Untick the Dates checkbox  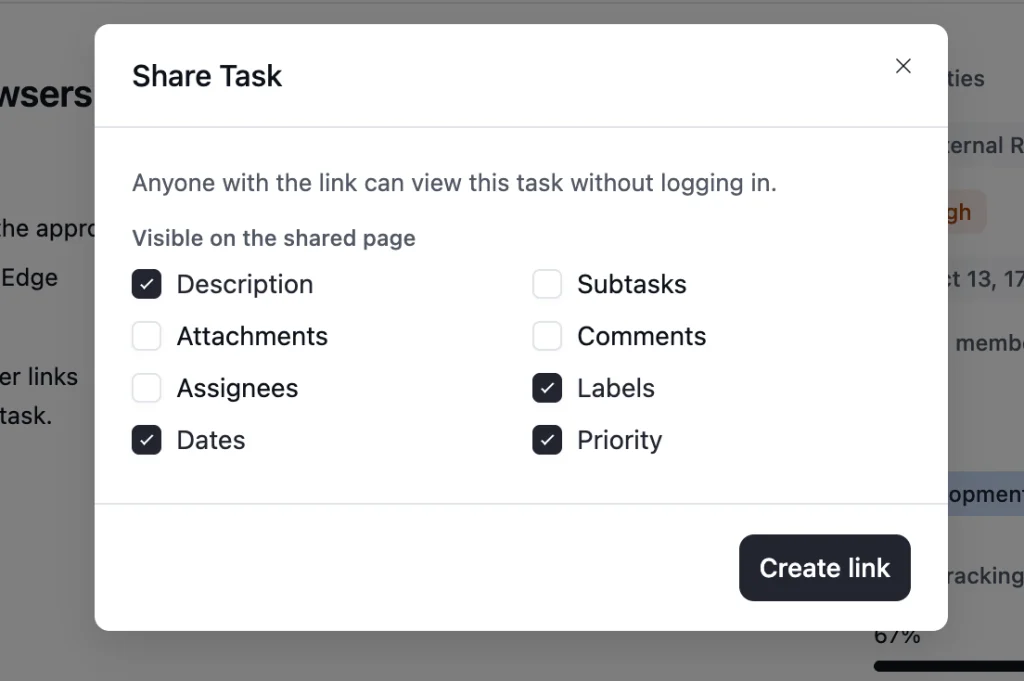click(146, 440)
